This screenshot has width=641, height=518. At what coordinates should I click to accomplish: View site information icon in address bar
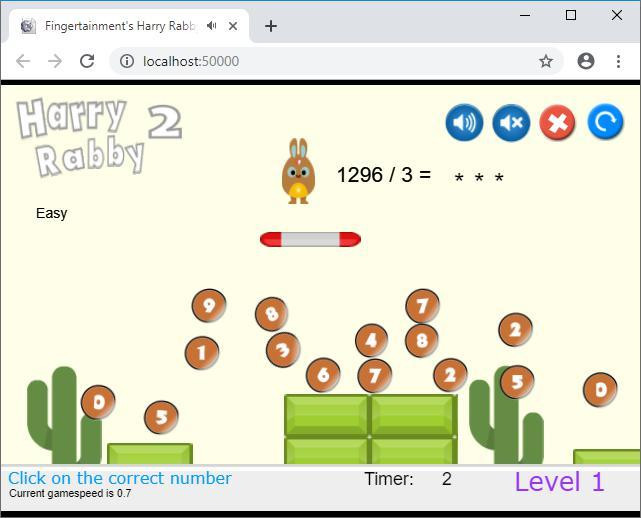pyautogui.click(x=127, y=61)
